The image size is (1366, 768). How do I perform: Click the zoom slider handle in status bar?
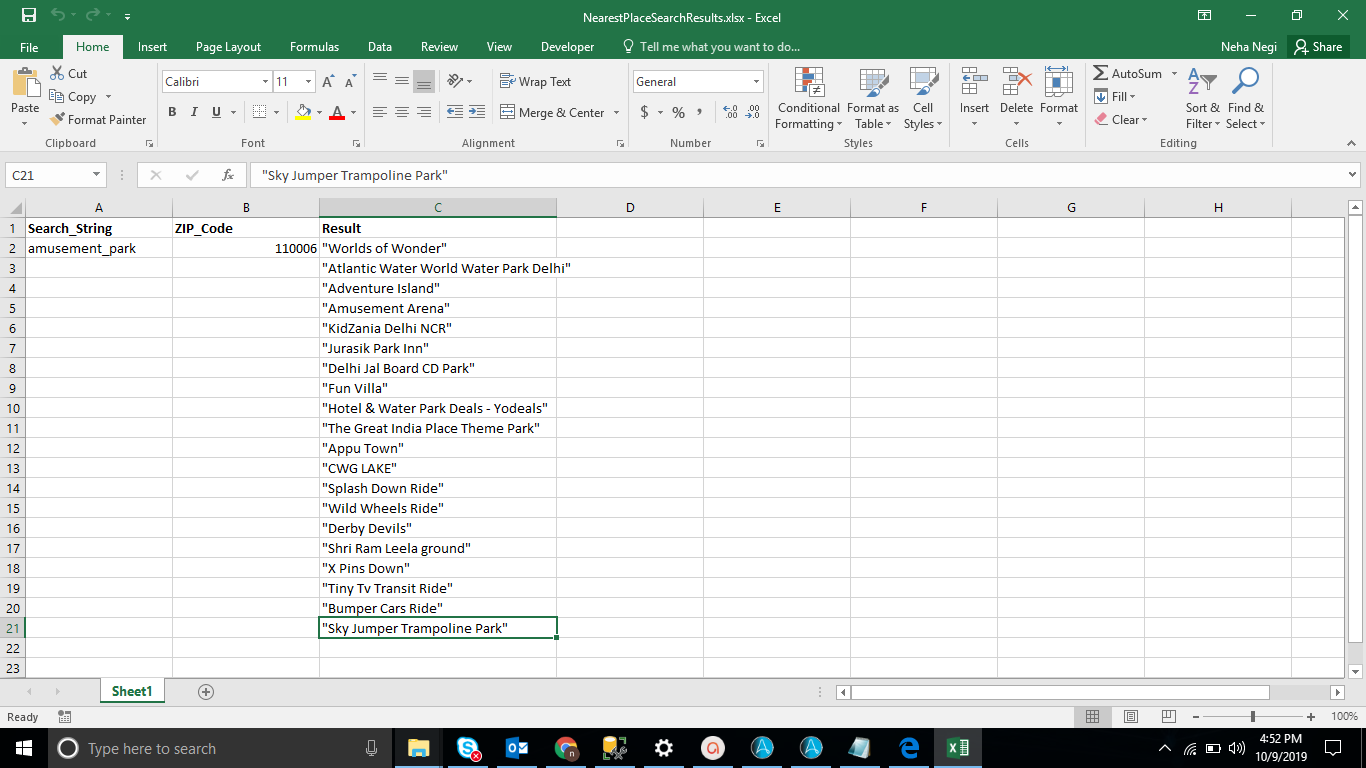(1253, 717)
